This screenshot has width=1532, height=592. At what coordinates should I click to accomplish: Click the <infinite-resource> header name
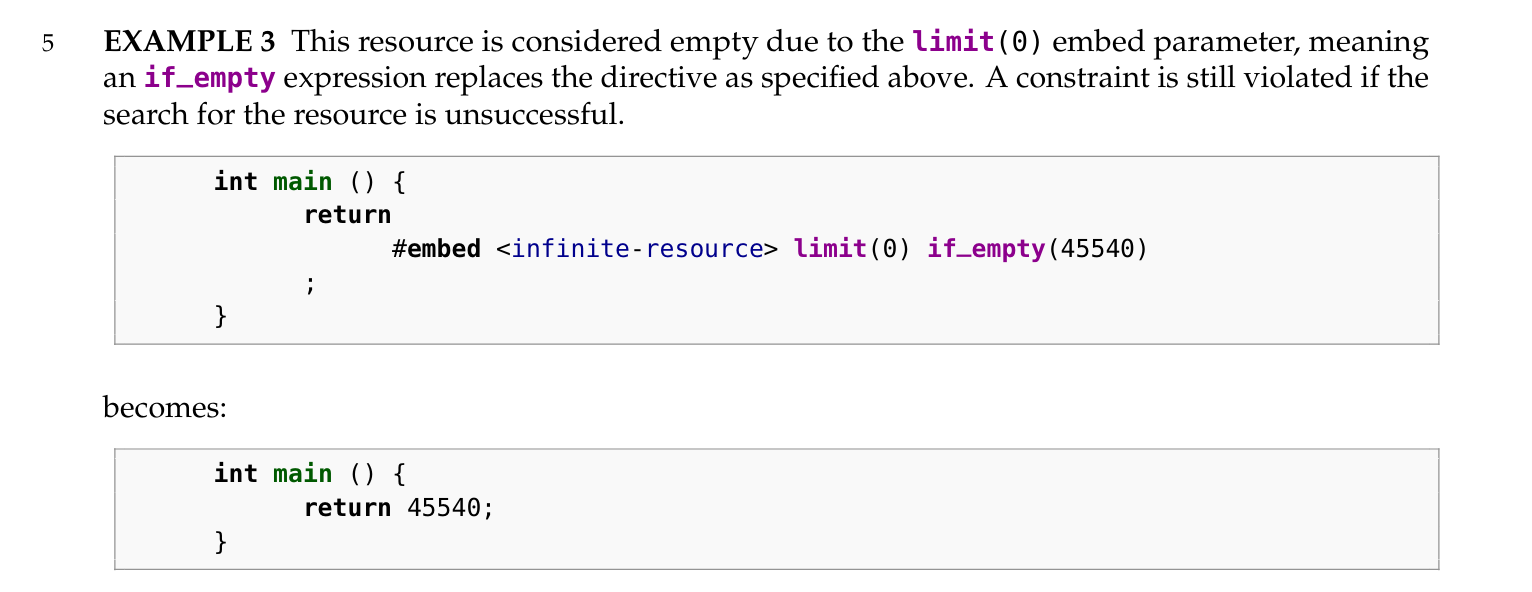click(637, 248)
